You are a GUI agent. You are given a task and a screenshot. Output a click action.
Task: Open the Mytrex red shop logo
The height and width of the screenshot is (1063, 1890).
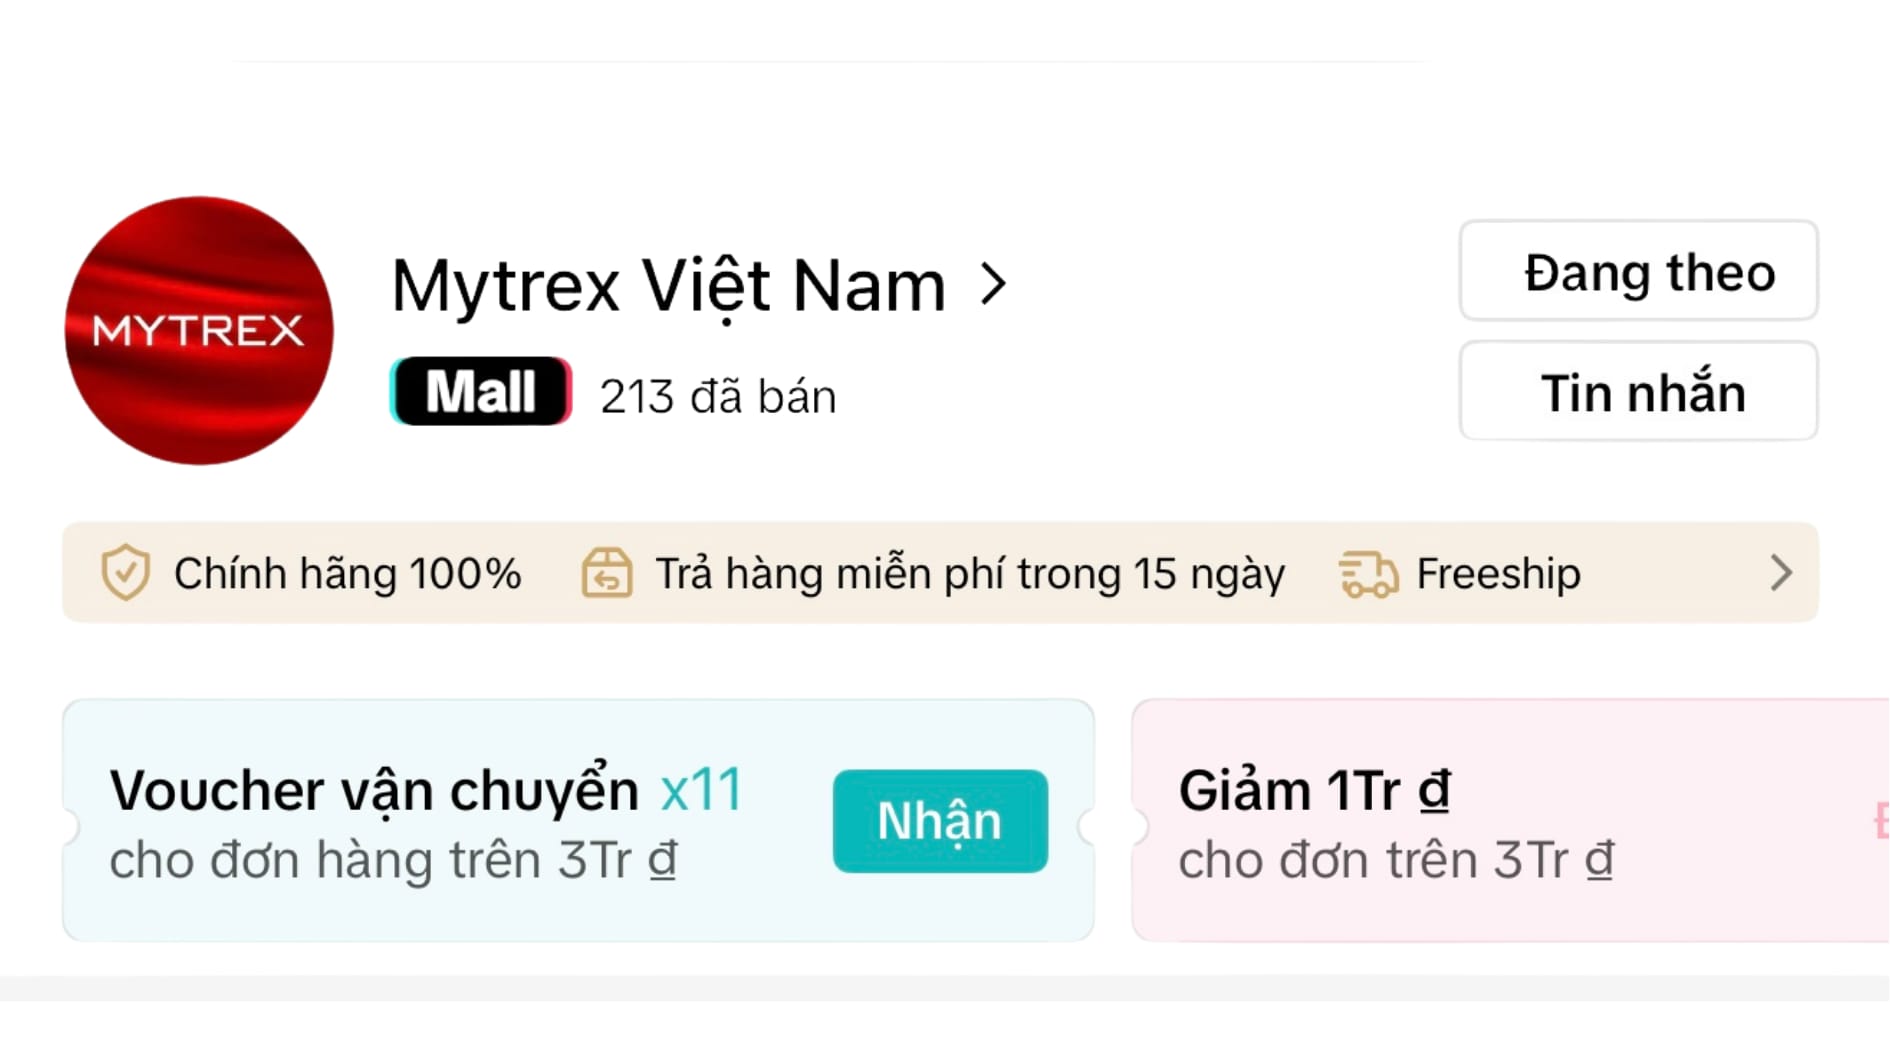(199, 330)
